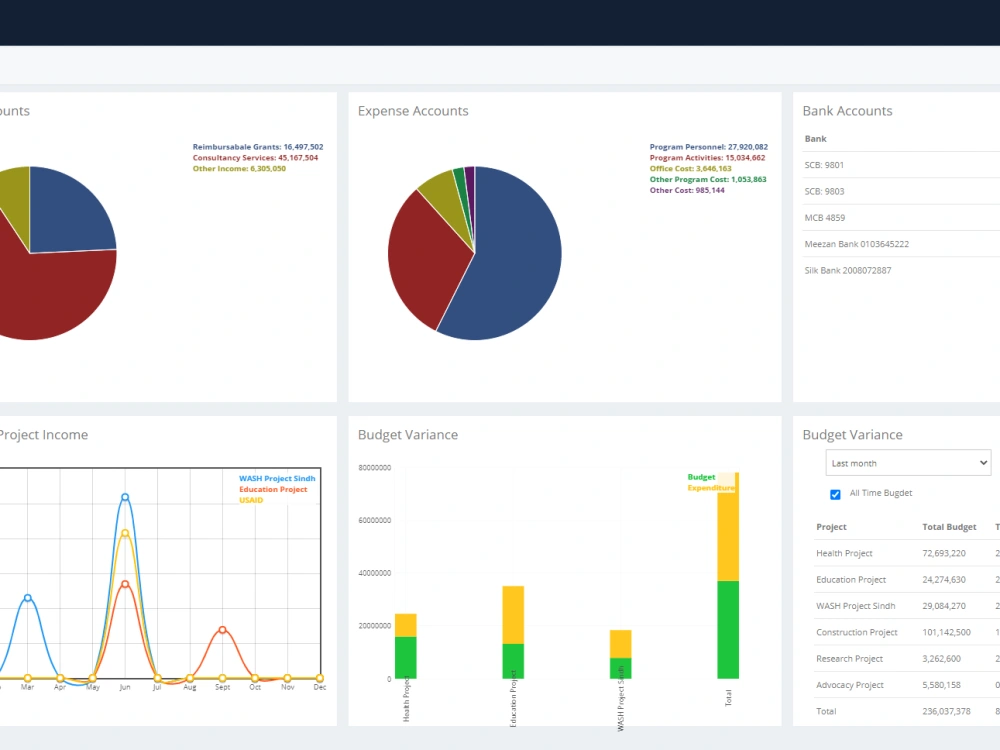
Task: Open the Last month dropdown
Action: 908,463
